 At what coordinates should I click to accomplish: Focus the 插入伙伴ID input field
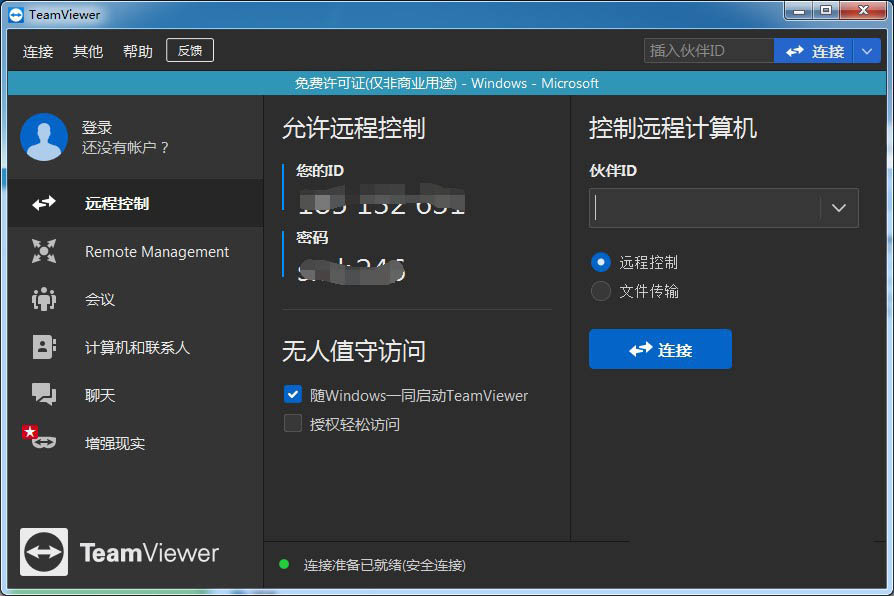(x=709, y=51)
